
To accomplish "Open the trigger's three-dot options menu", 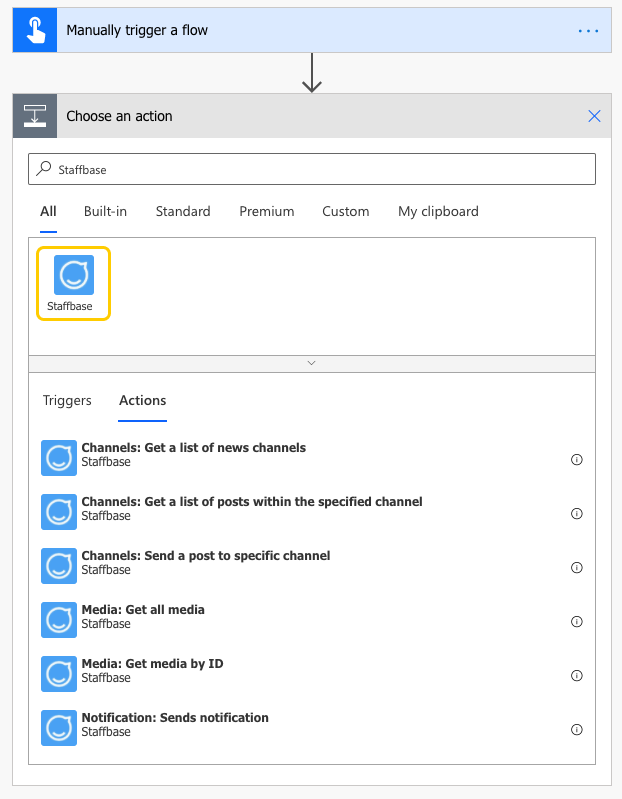I will click(x=588, y=31).
